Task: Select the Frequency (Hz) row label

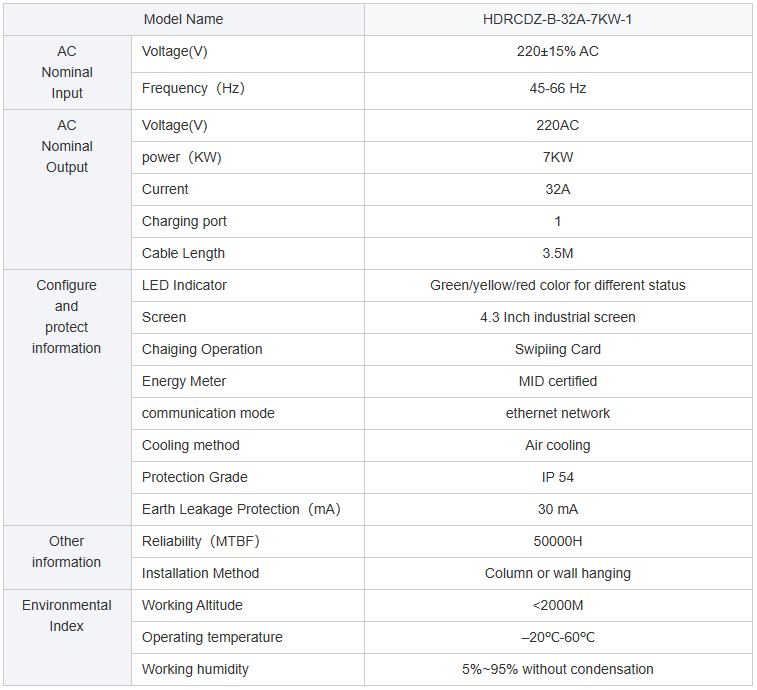Action: point(193,88)
